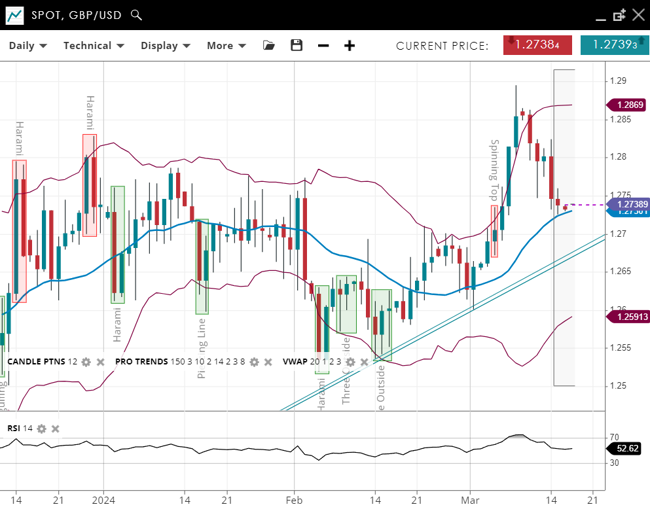
Task: Remove the RSI indicator
Action: (x=56, y=428)
